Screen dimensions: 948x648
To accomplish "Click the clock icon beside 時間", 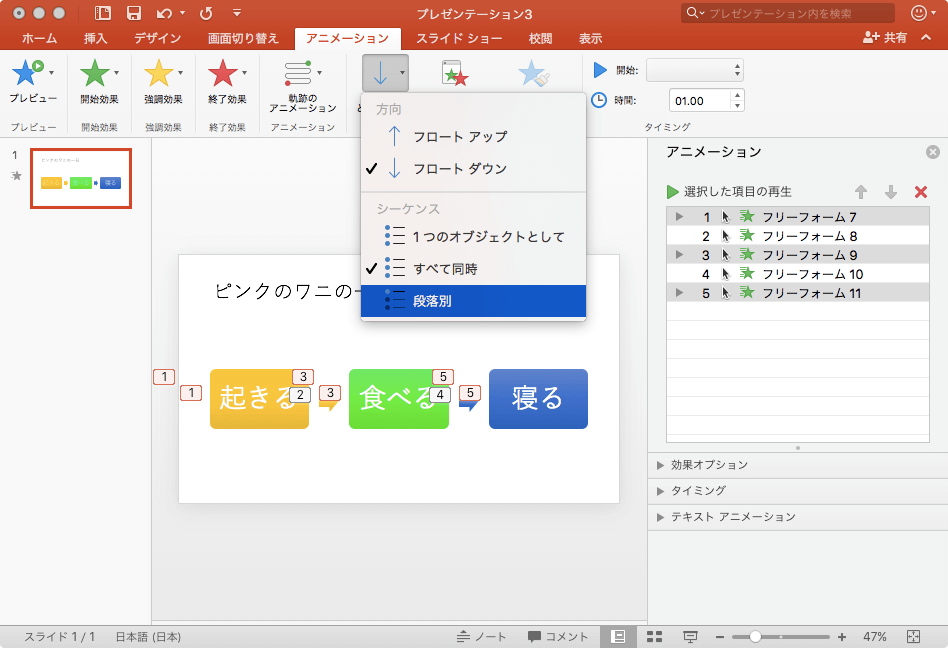I will coord(599,100).
